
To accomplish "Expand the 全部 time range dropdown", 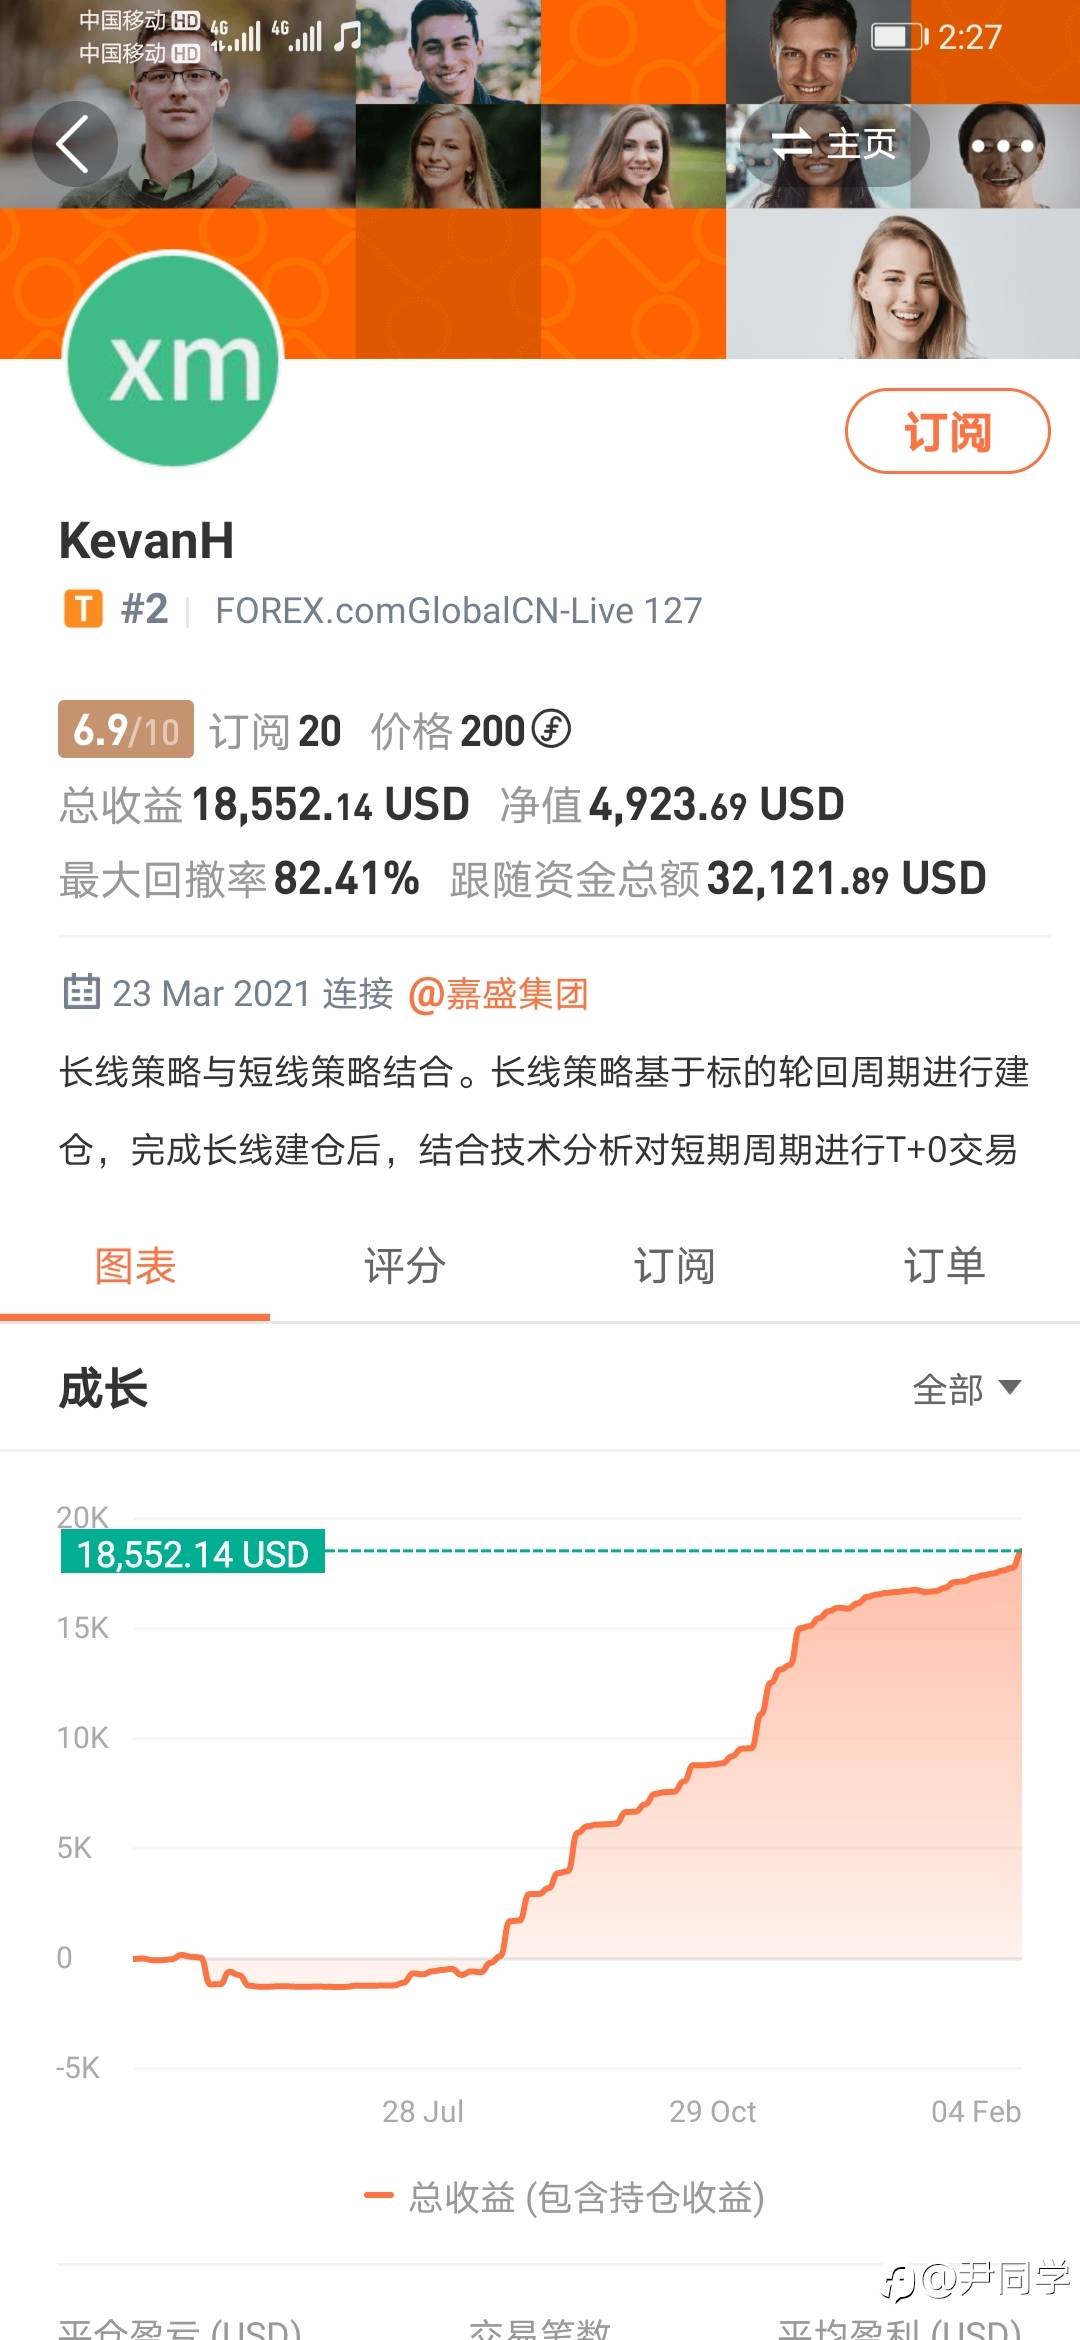I will click(967, 1389).
